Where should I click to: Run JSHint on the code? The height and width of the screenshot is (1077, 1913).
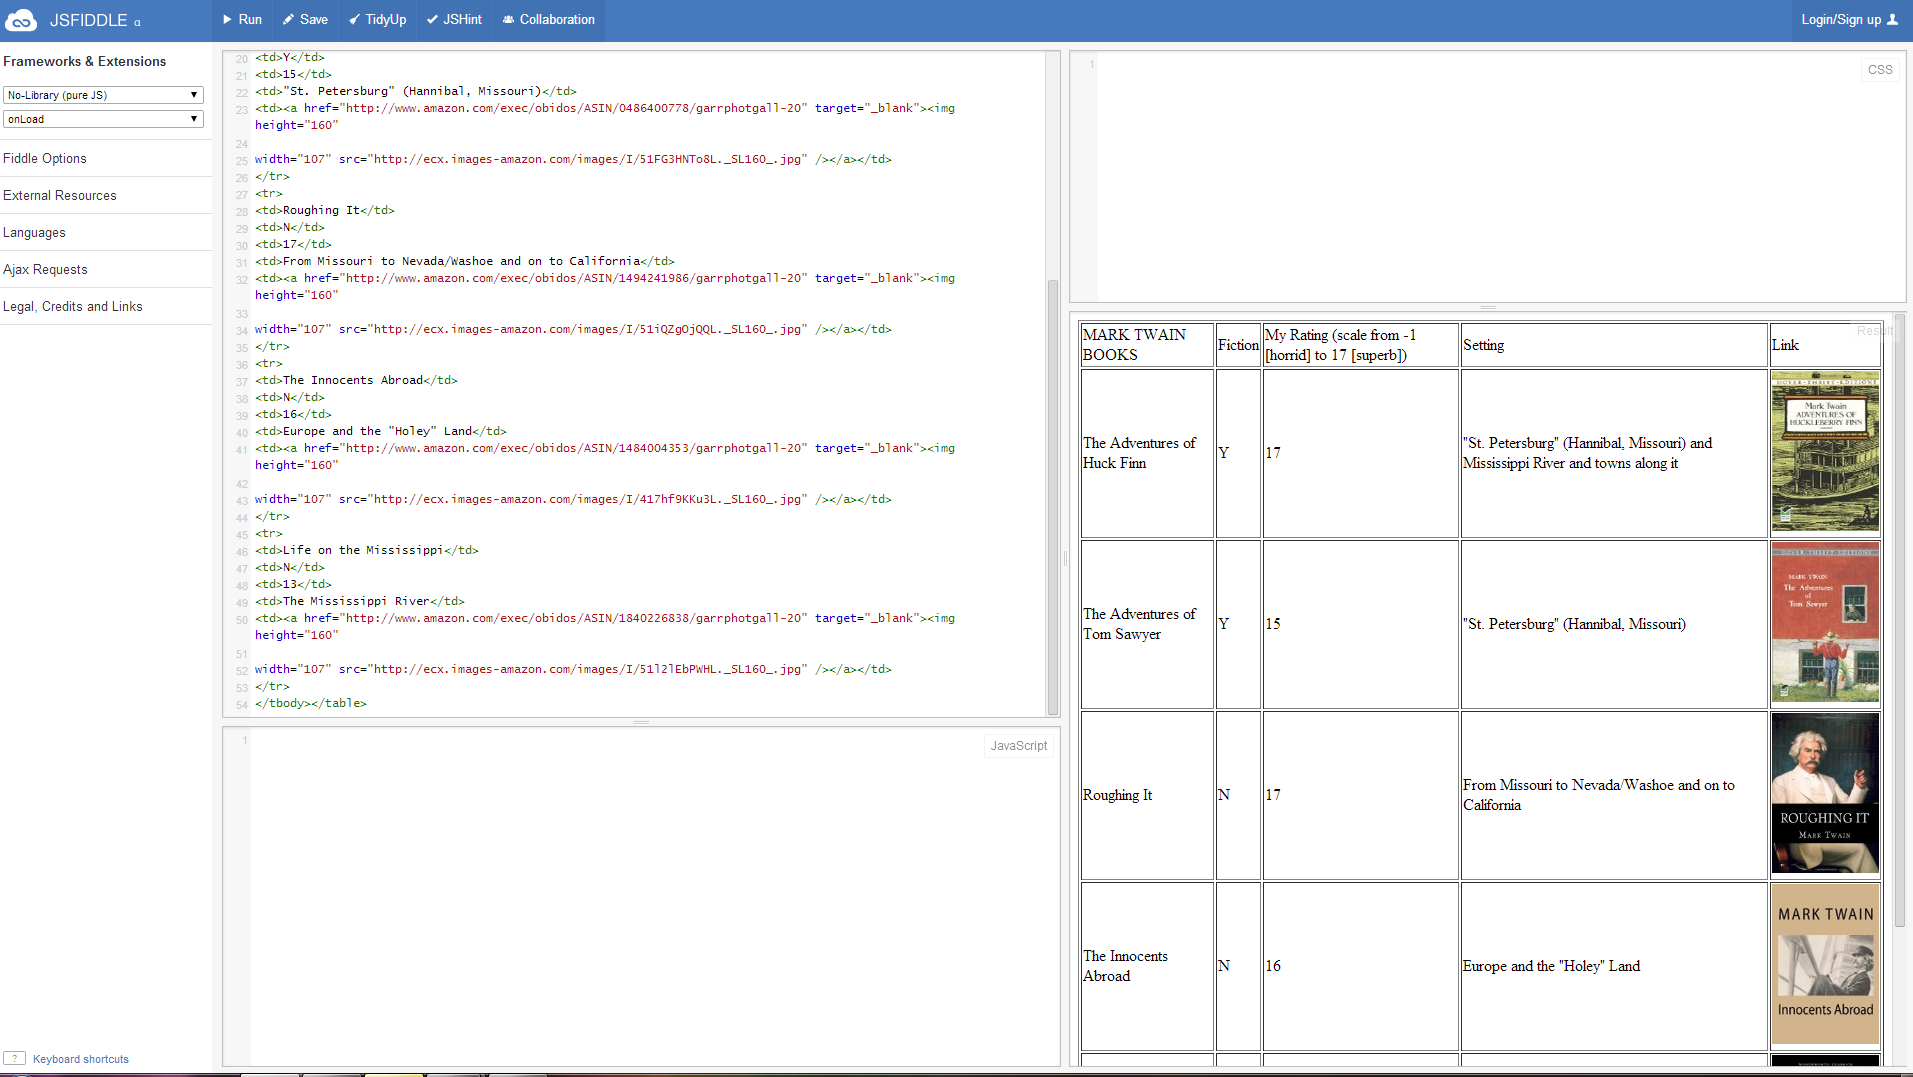(454, 20)
